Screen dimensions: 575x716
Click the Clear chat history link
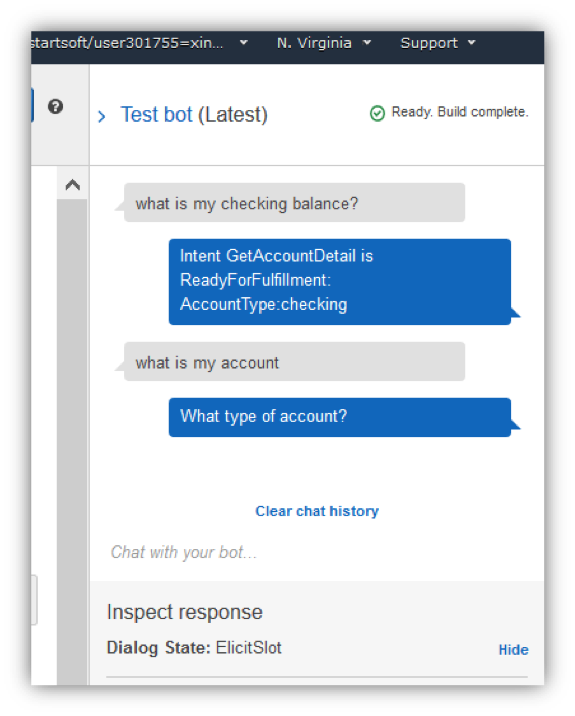pyautogui.click(x=317, y=511)
